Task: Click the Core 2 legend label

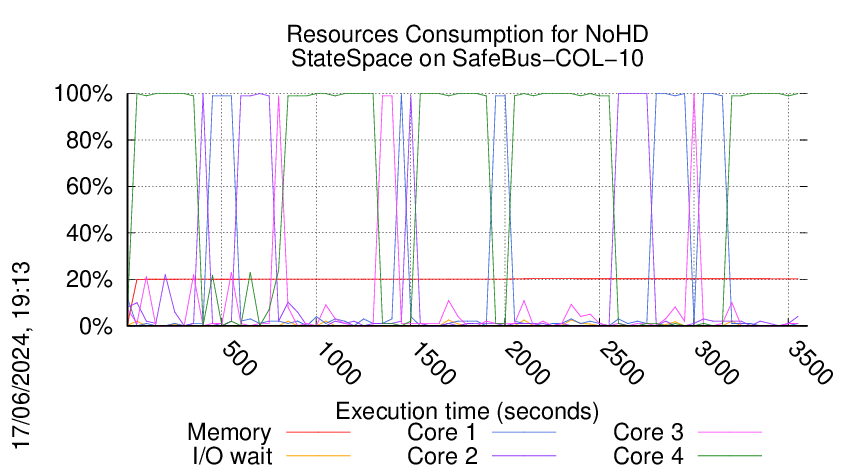Action: click(442, 456)
